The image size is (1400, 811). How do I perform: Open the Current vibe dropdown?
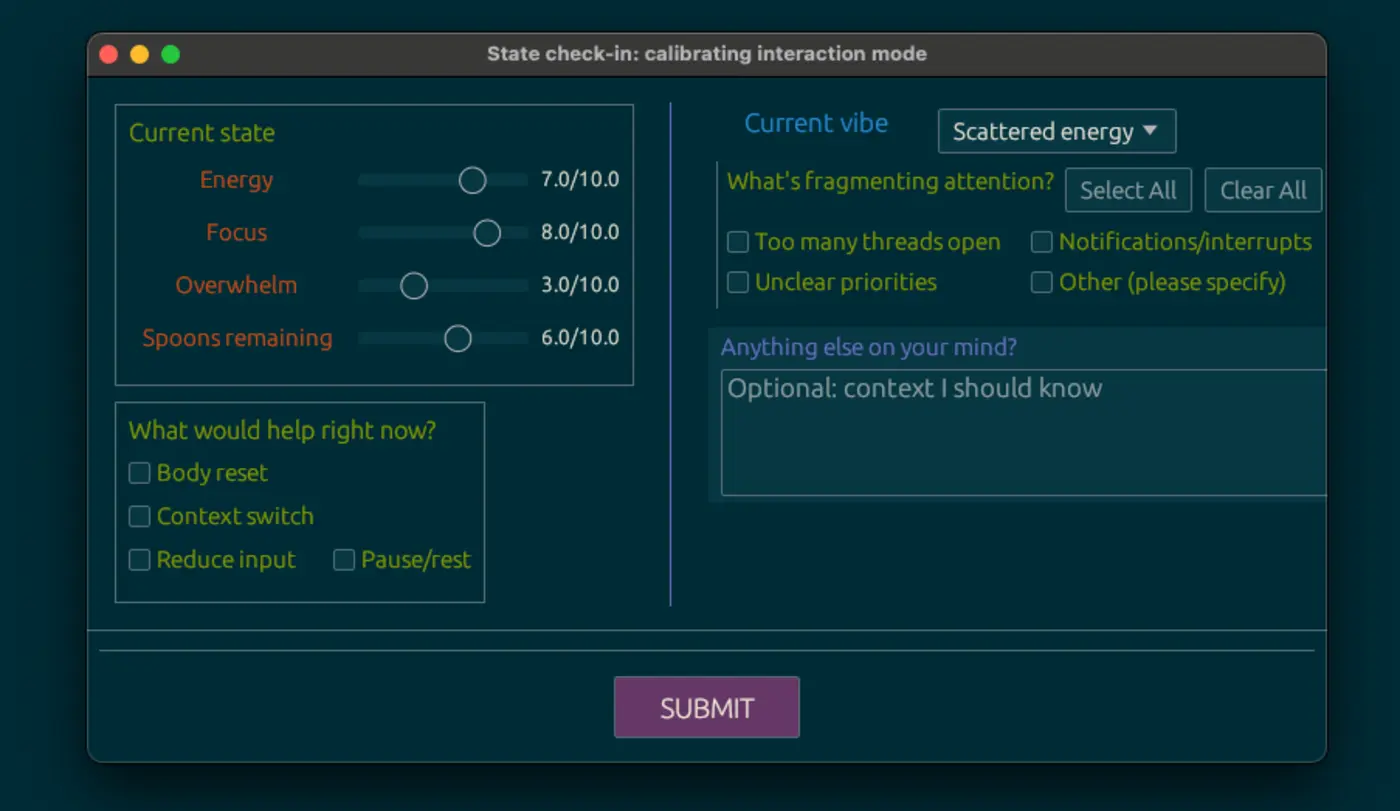coord(1056,131)
